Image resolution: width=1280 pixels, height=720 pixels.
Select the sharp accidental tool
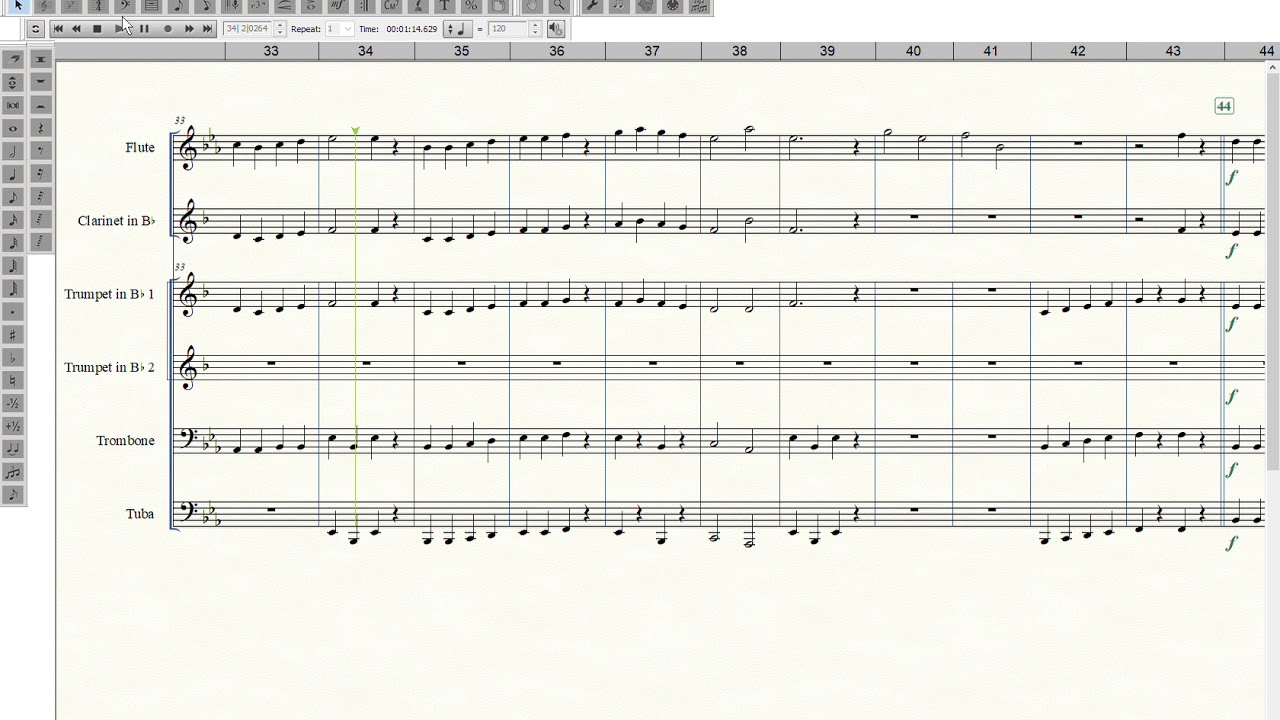tap(13, 335)
